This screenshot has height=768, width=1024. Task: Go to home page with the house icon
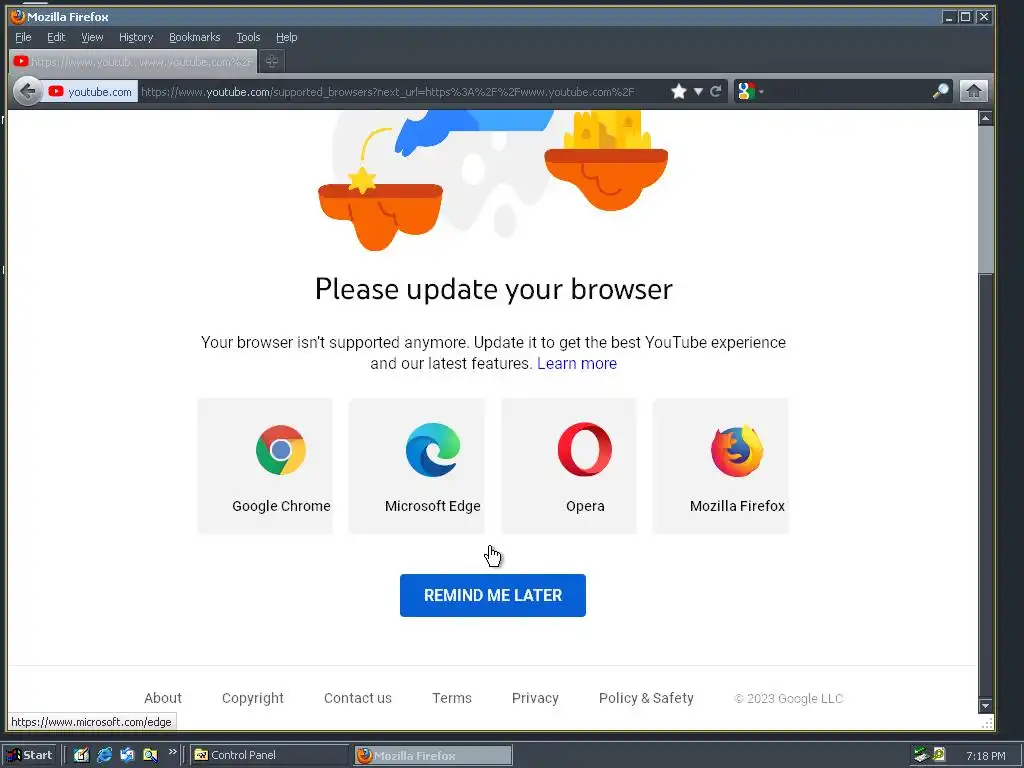(973, 91)
